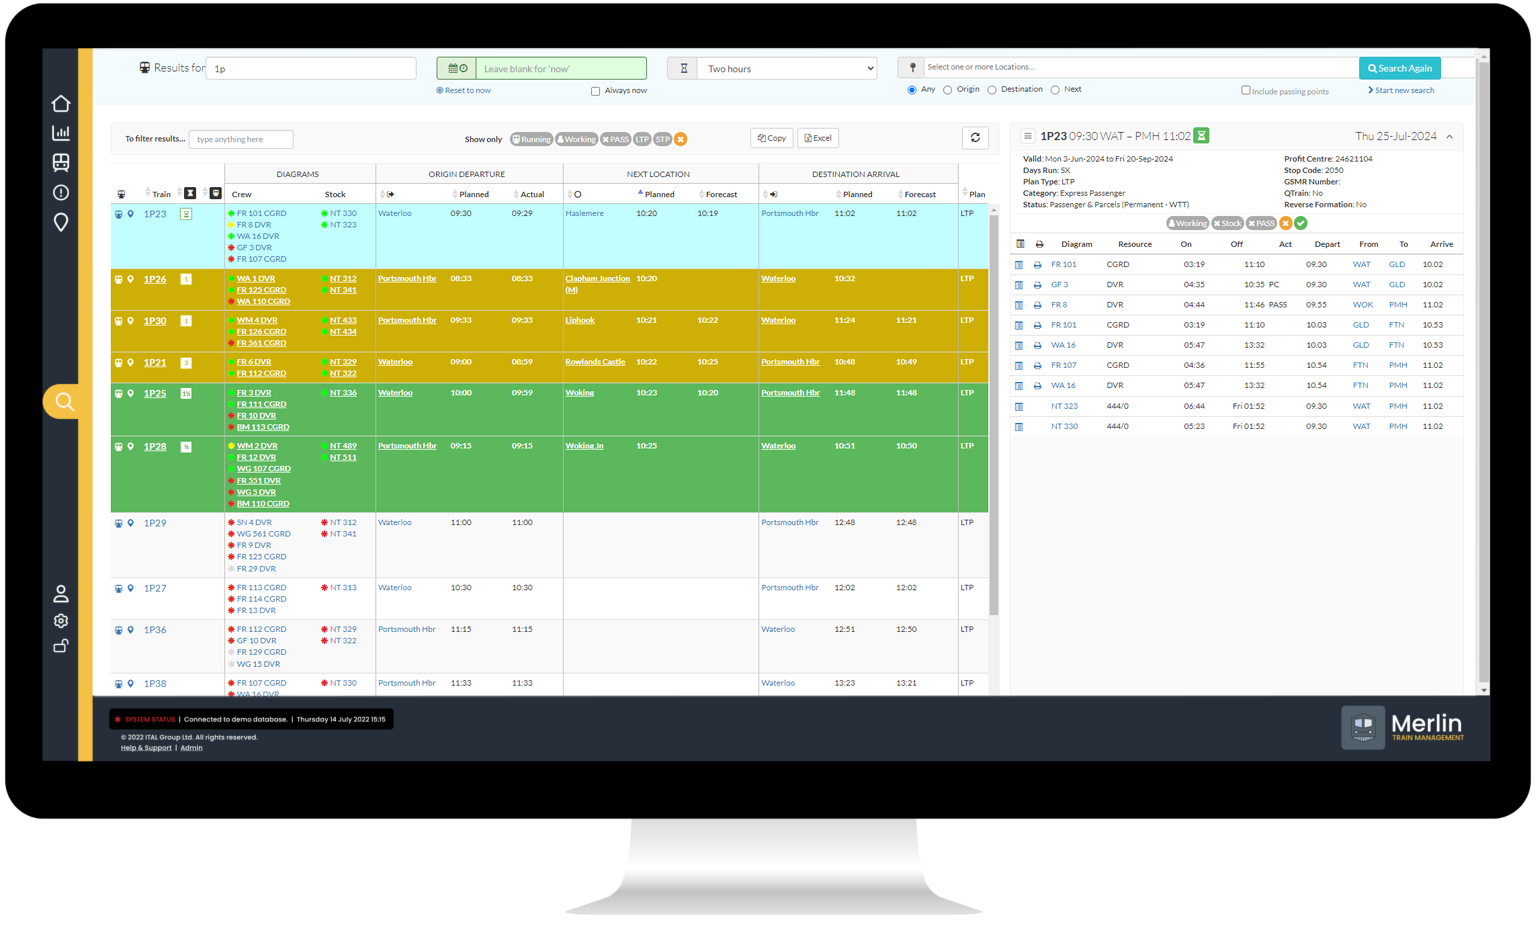The image size is (1536, 929).
Task: Click the train icon in sidebar
Action: [x=61, y=163]
